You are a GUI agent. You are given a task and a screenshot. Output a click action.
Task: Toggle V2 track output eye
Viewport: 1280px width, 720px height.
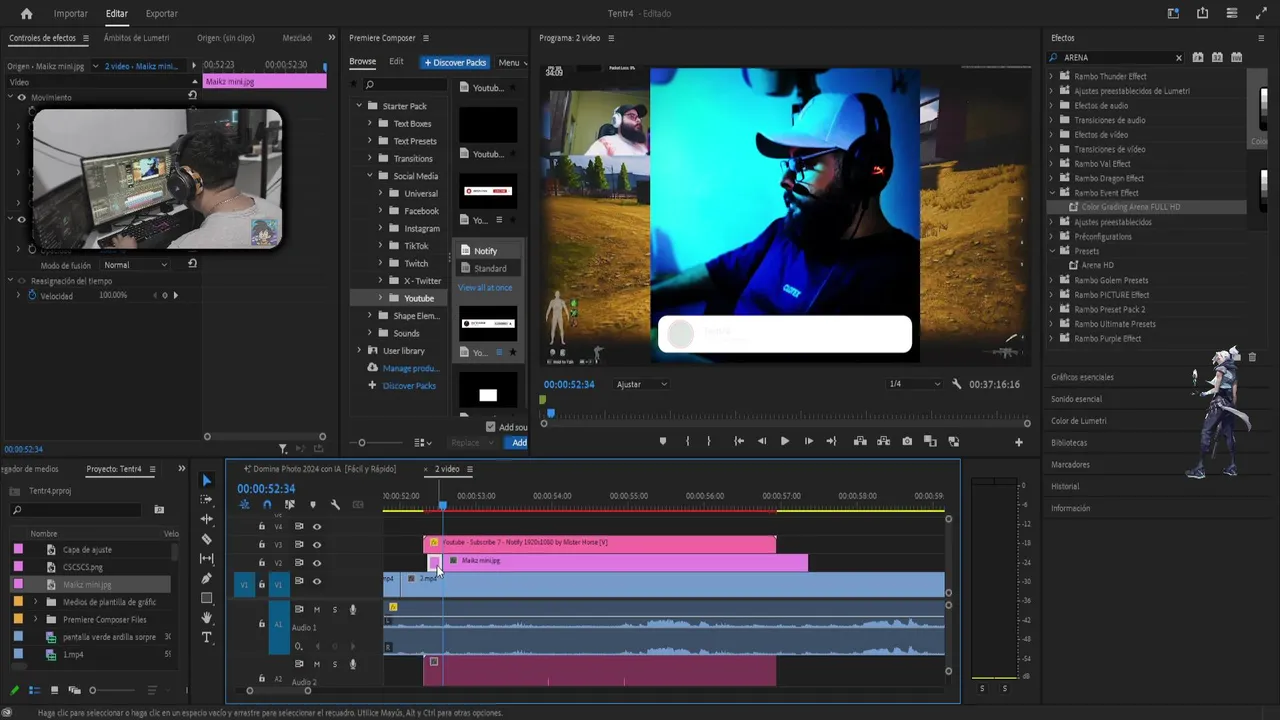pos(317,563)
